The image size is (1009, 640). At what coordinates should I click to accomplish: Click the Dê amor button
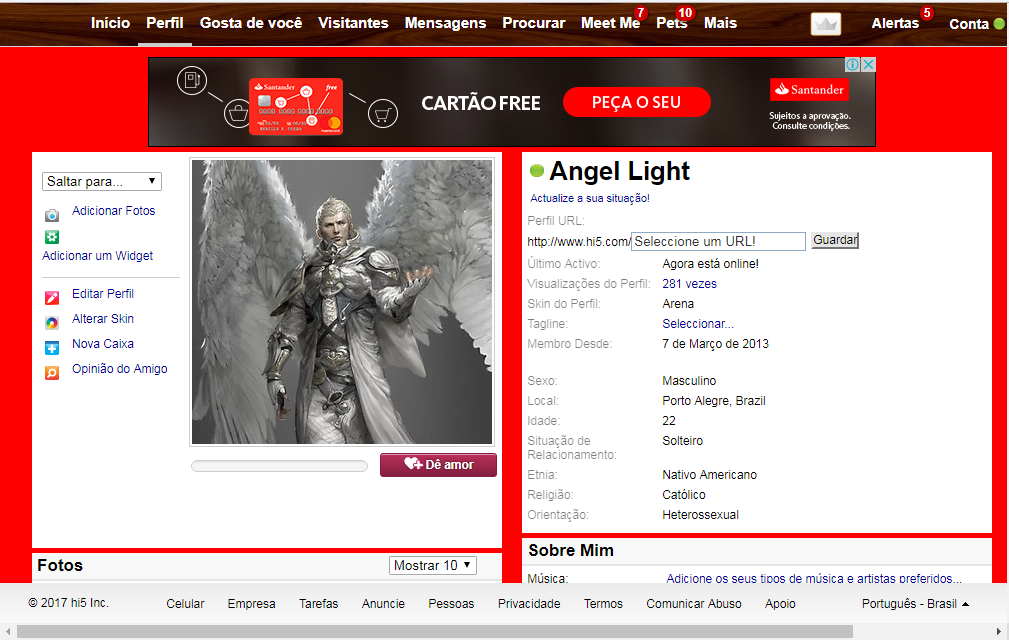tap(438, 464)
